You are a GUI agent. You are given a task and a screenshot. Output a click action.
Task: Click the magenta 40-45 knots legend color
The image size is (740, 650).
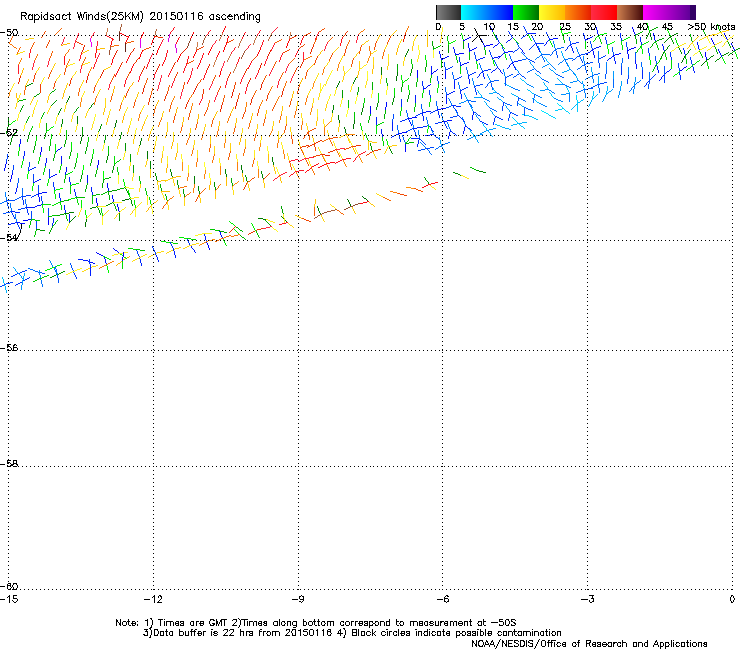point(656,12)
